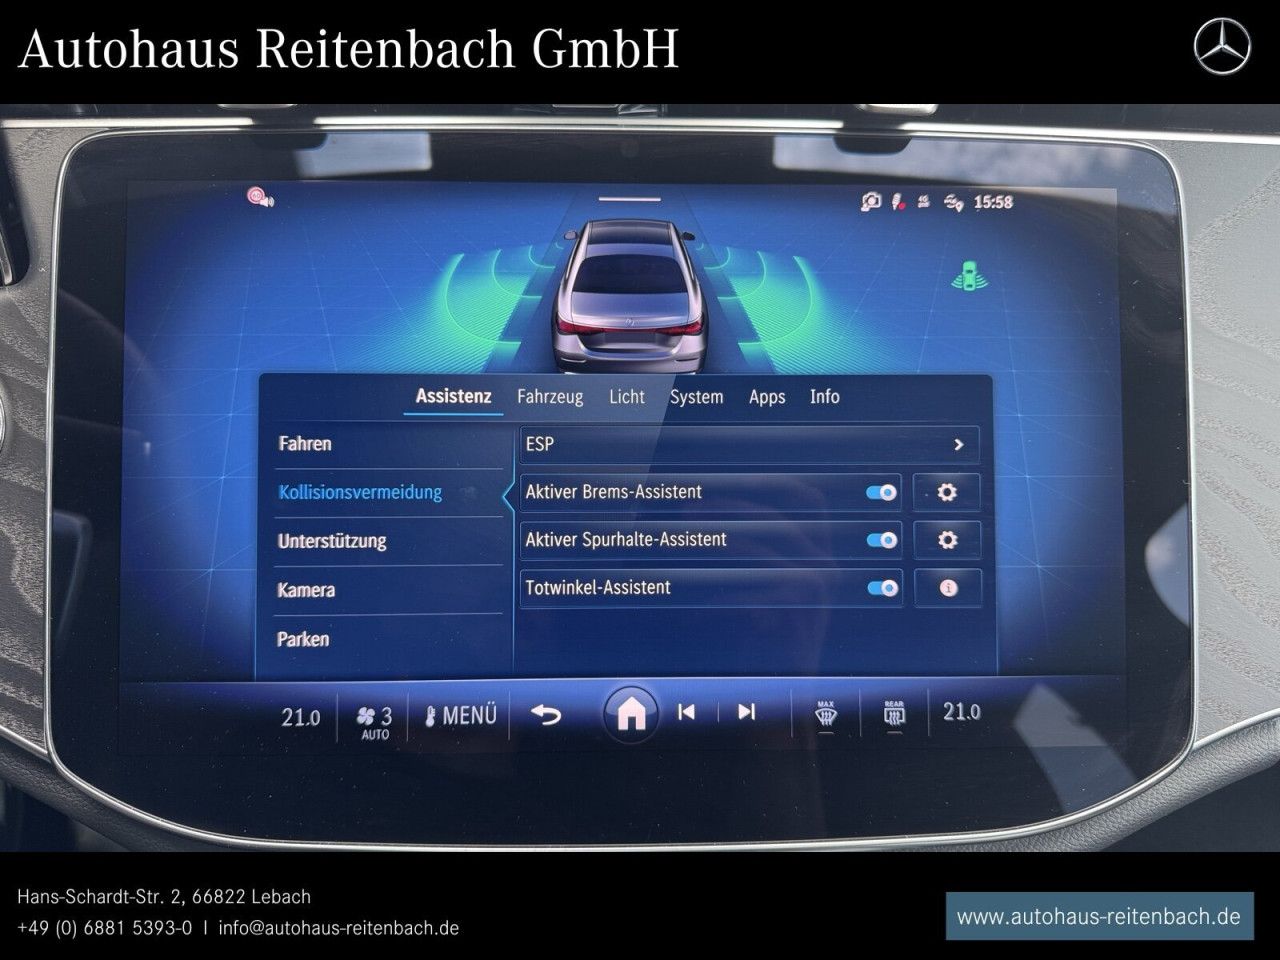Viewport: 1280px width, 960px height.
Task: Switch to the Info tab
Action: [x=825, y=397]
